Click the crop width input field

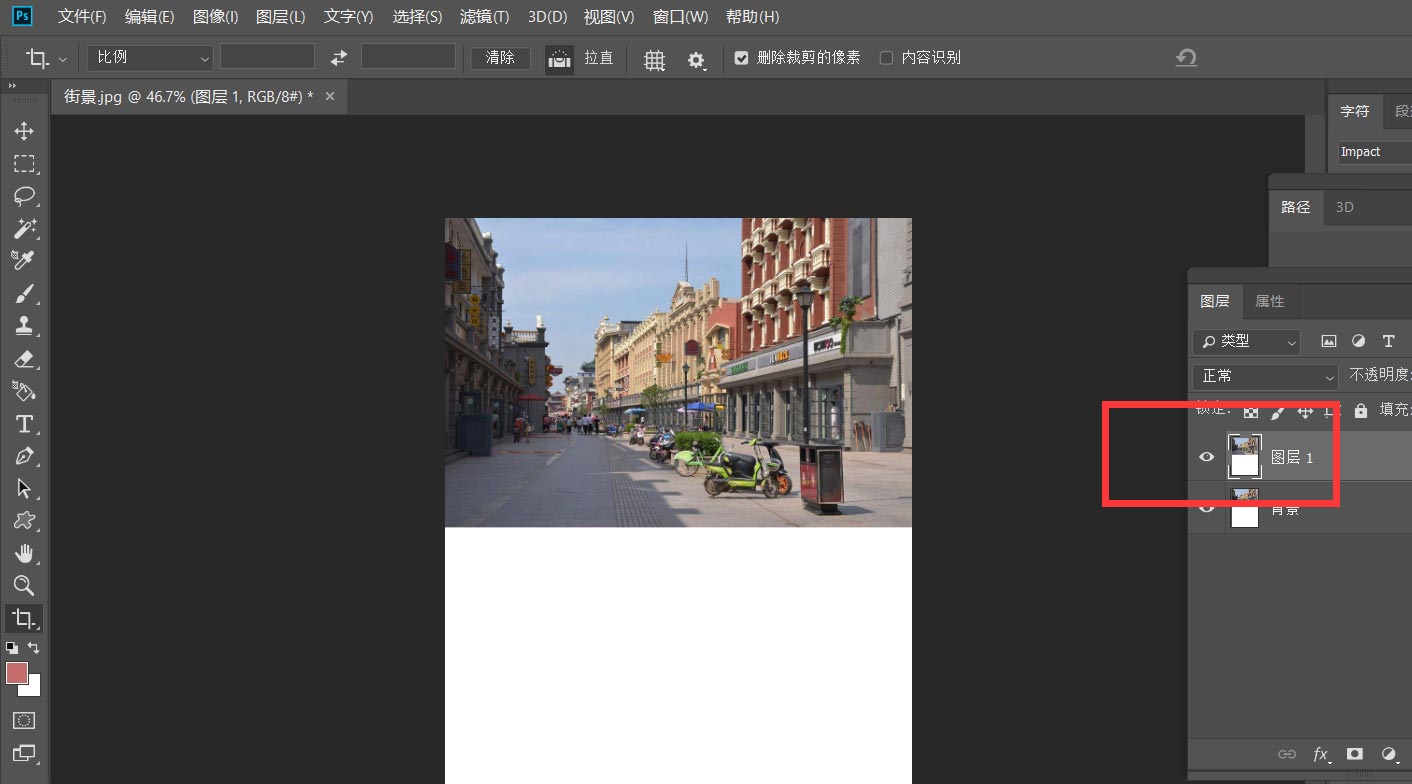[268, 57]
